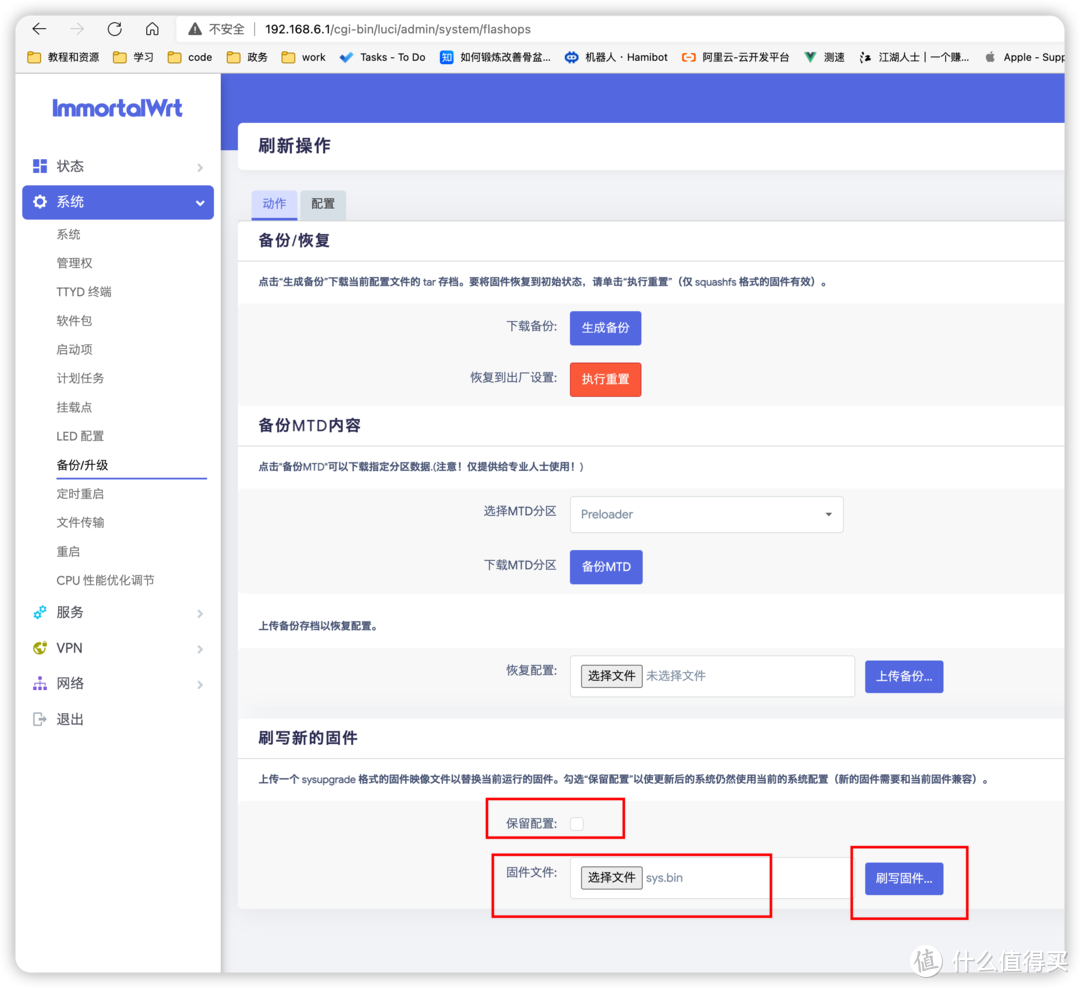Click the 网络 network topology icon
Image resolution: width=1080 pixels, height=988 pixels.
pyautogui.click(x=41, y=684)
